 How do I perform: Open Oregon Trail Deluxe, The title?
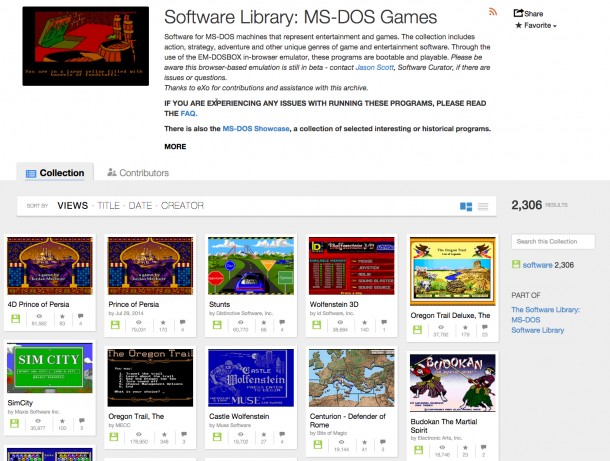coord(450,316)
